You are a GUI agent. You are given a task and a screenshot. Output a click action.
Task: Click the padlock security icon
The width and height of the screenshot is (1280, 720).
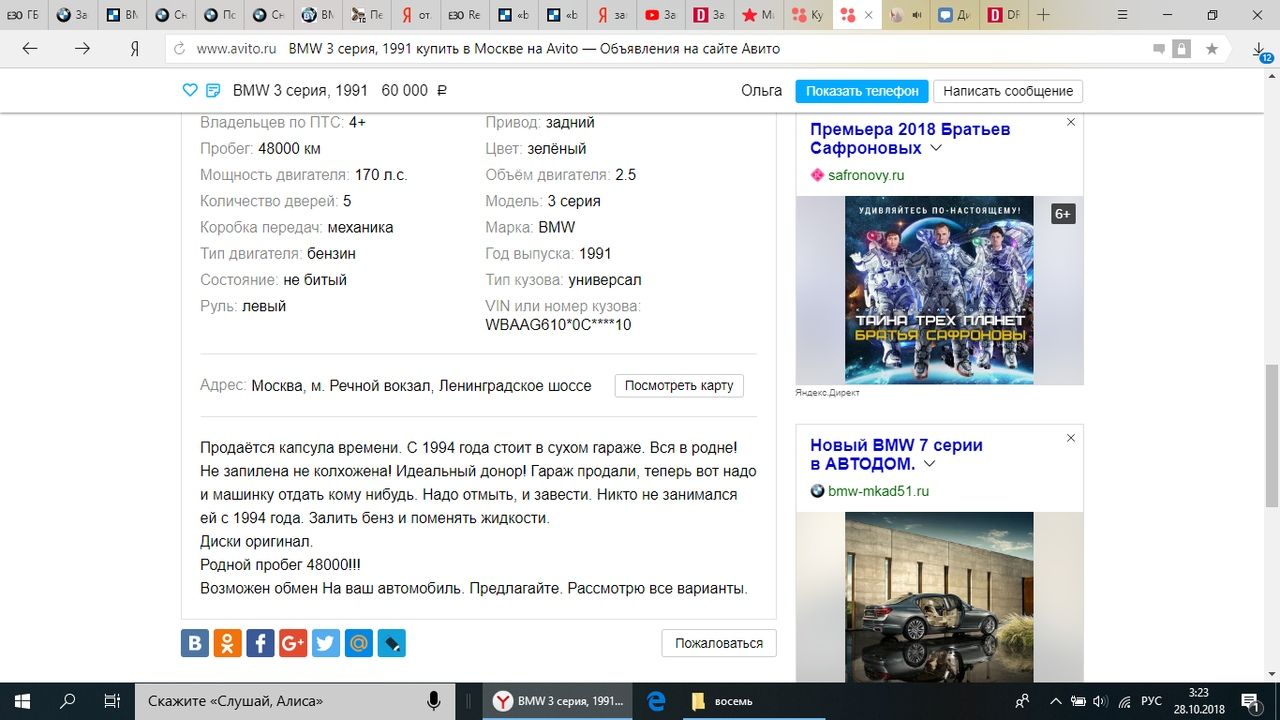1182,48
